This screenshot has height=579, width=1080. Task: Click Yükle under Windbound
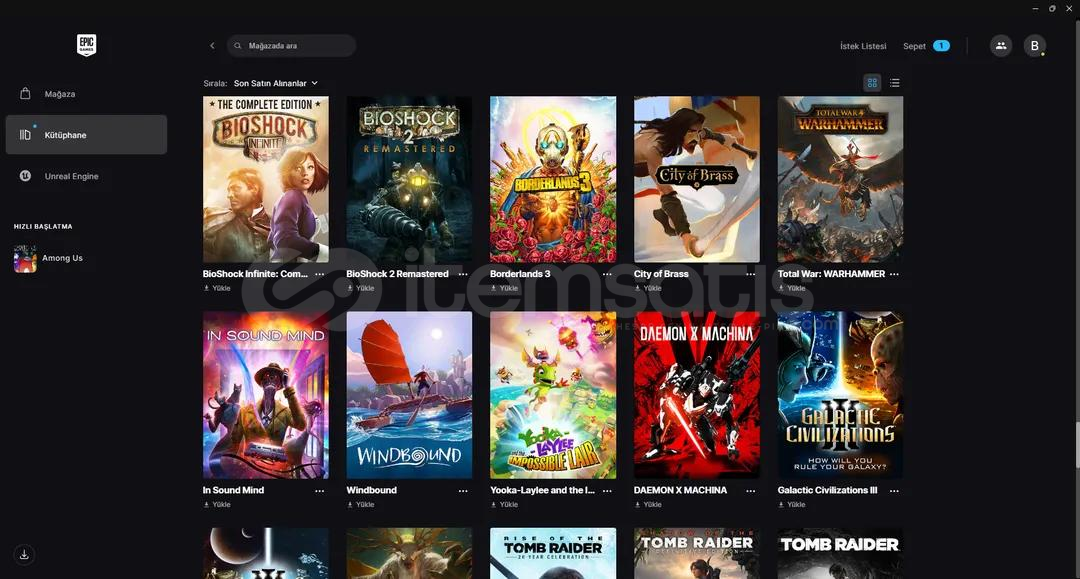coord(360,505)
